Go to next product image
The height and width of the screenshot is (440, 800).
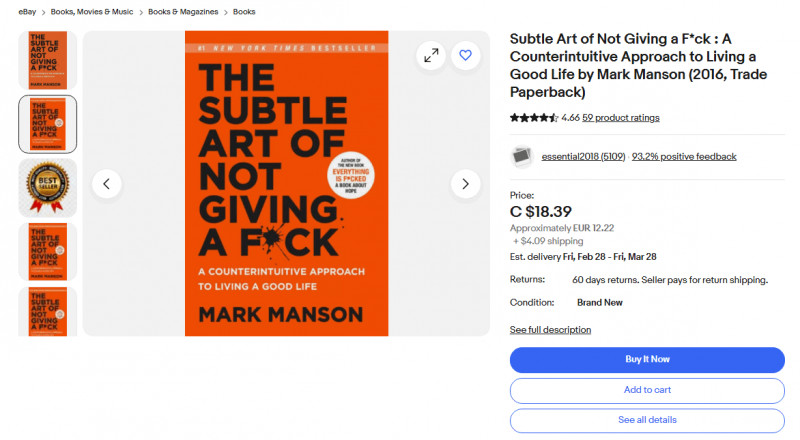point(465,183)
